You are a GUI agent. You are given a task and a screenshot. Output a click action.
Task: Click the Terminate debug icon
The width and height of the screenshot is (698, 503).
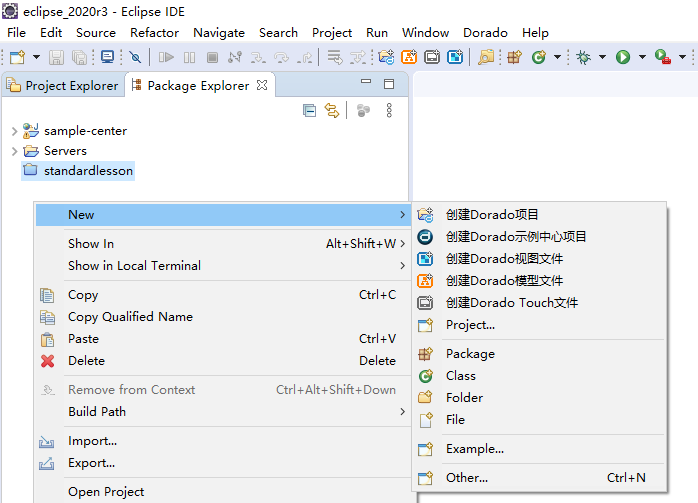(x=212, y=57)
